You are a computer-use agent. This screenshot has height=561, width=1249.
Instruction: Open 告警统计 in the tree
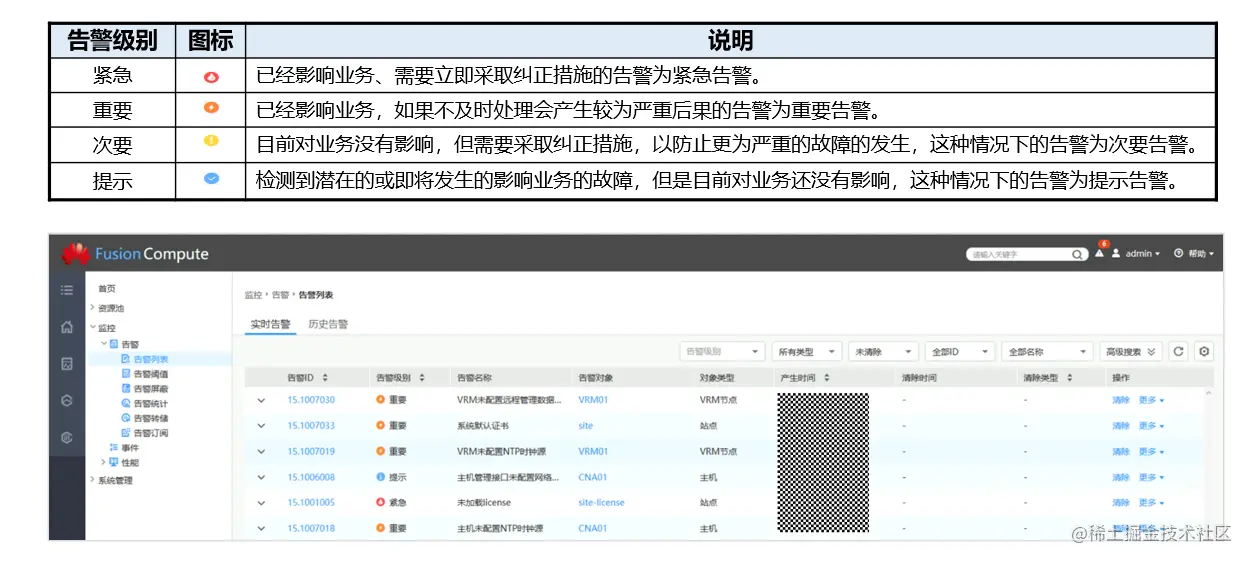(x=151, y=403)
